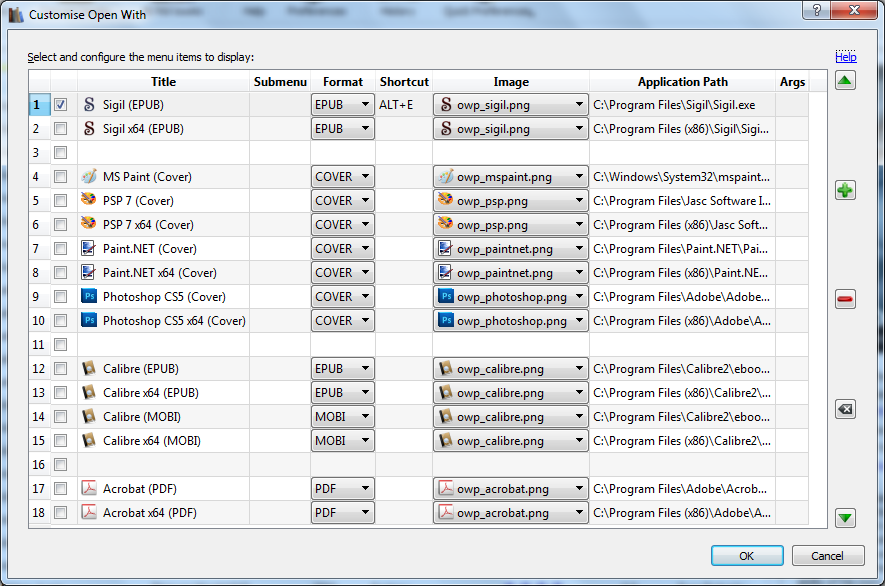Screen dimensions: 885x586
Task: Check the Photoshop CS5 (Cover) checkbox
Action: 60,296
